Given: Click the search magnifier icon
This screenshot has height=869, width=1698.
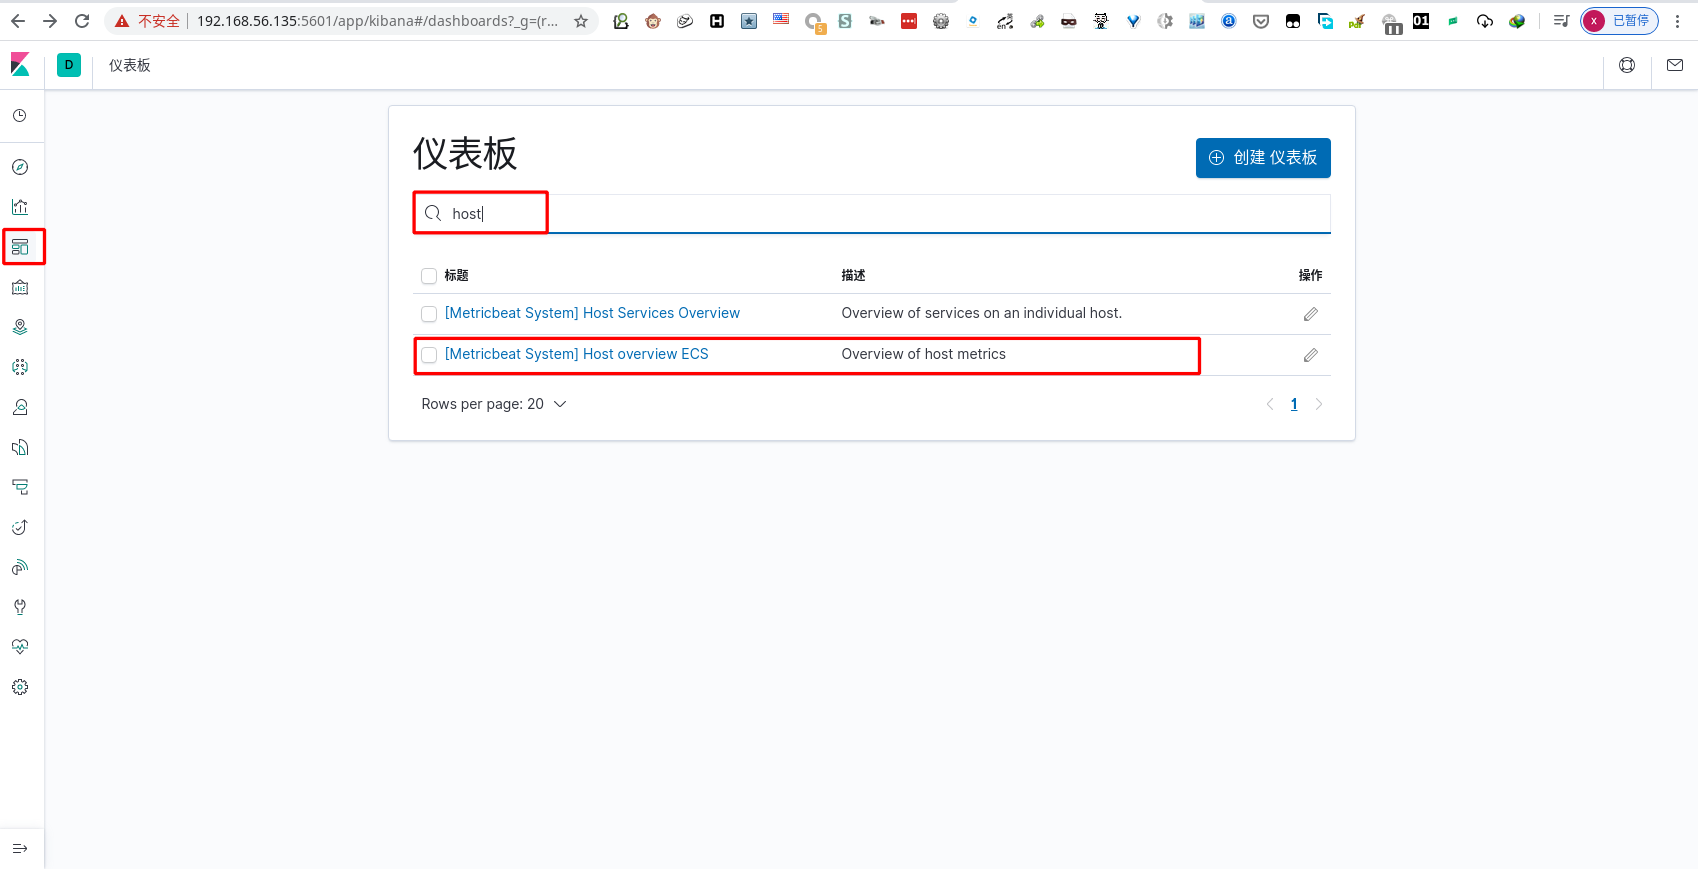Looking at the screenshot, I should (433, 213).
